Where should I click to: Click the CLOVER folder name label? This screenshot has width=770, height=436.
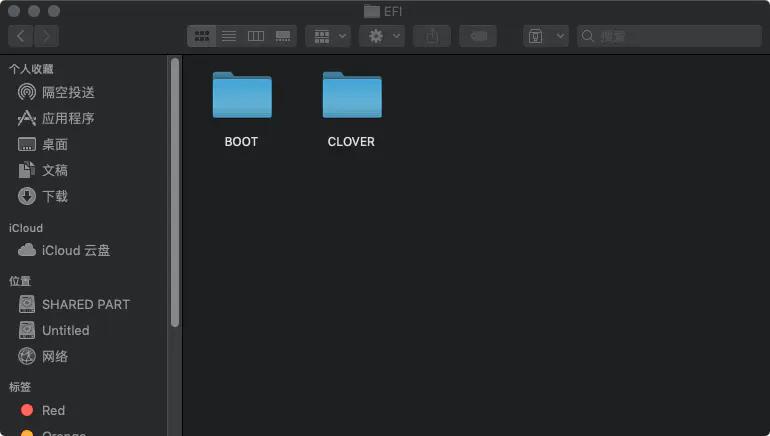(351, 142)
